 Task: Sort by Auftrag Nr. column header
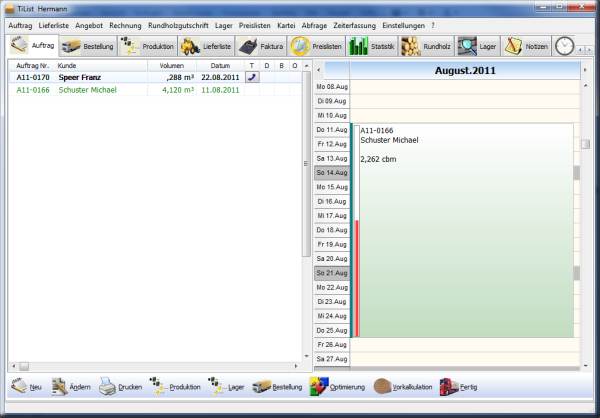tap(33, 66)
